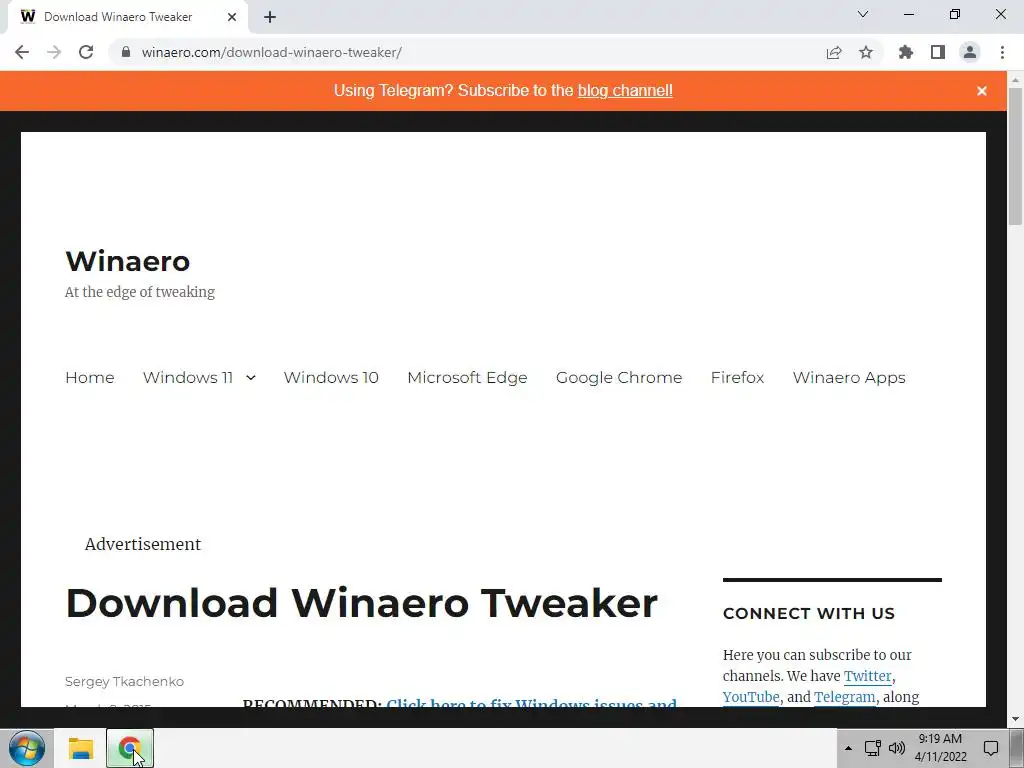
Task: Open the Telegram link in sidebar
Action: point(844,697)
